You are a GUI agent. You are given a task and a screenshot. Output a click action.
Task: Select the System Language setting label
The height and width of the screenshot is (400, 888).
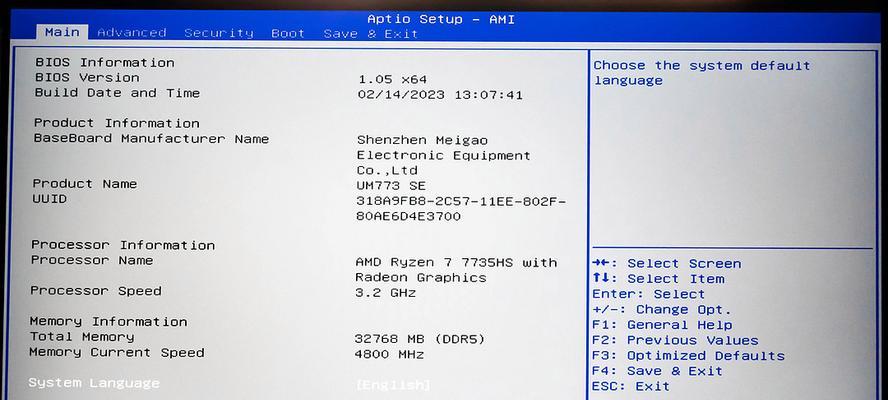pyautogui.click(x=94, y=383)
